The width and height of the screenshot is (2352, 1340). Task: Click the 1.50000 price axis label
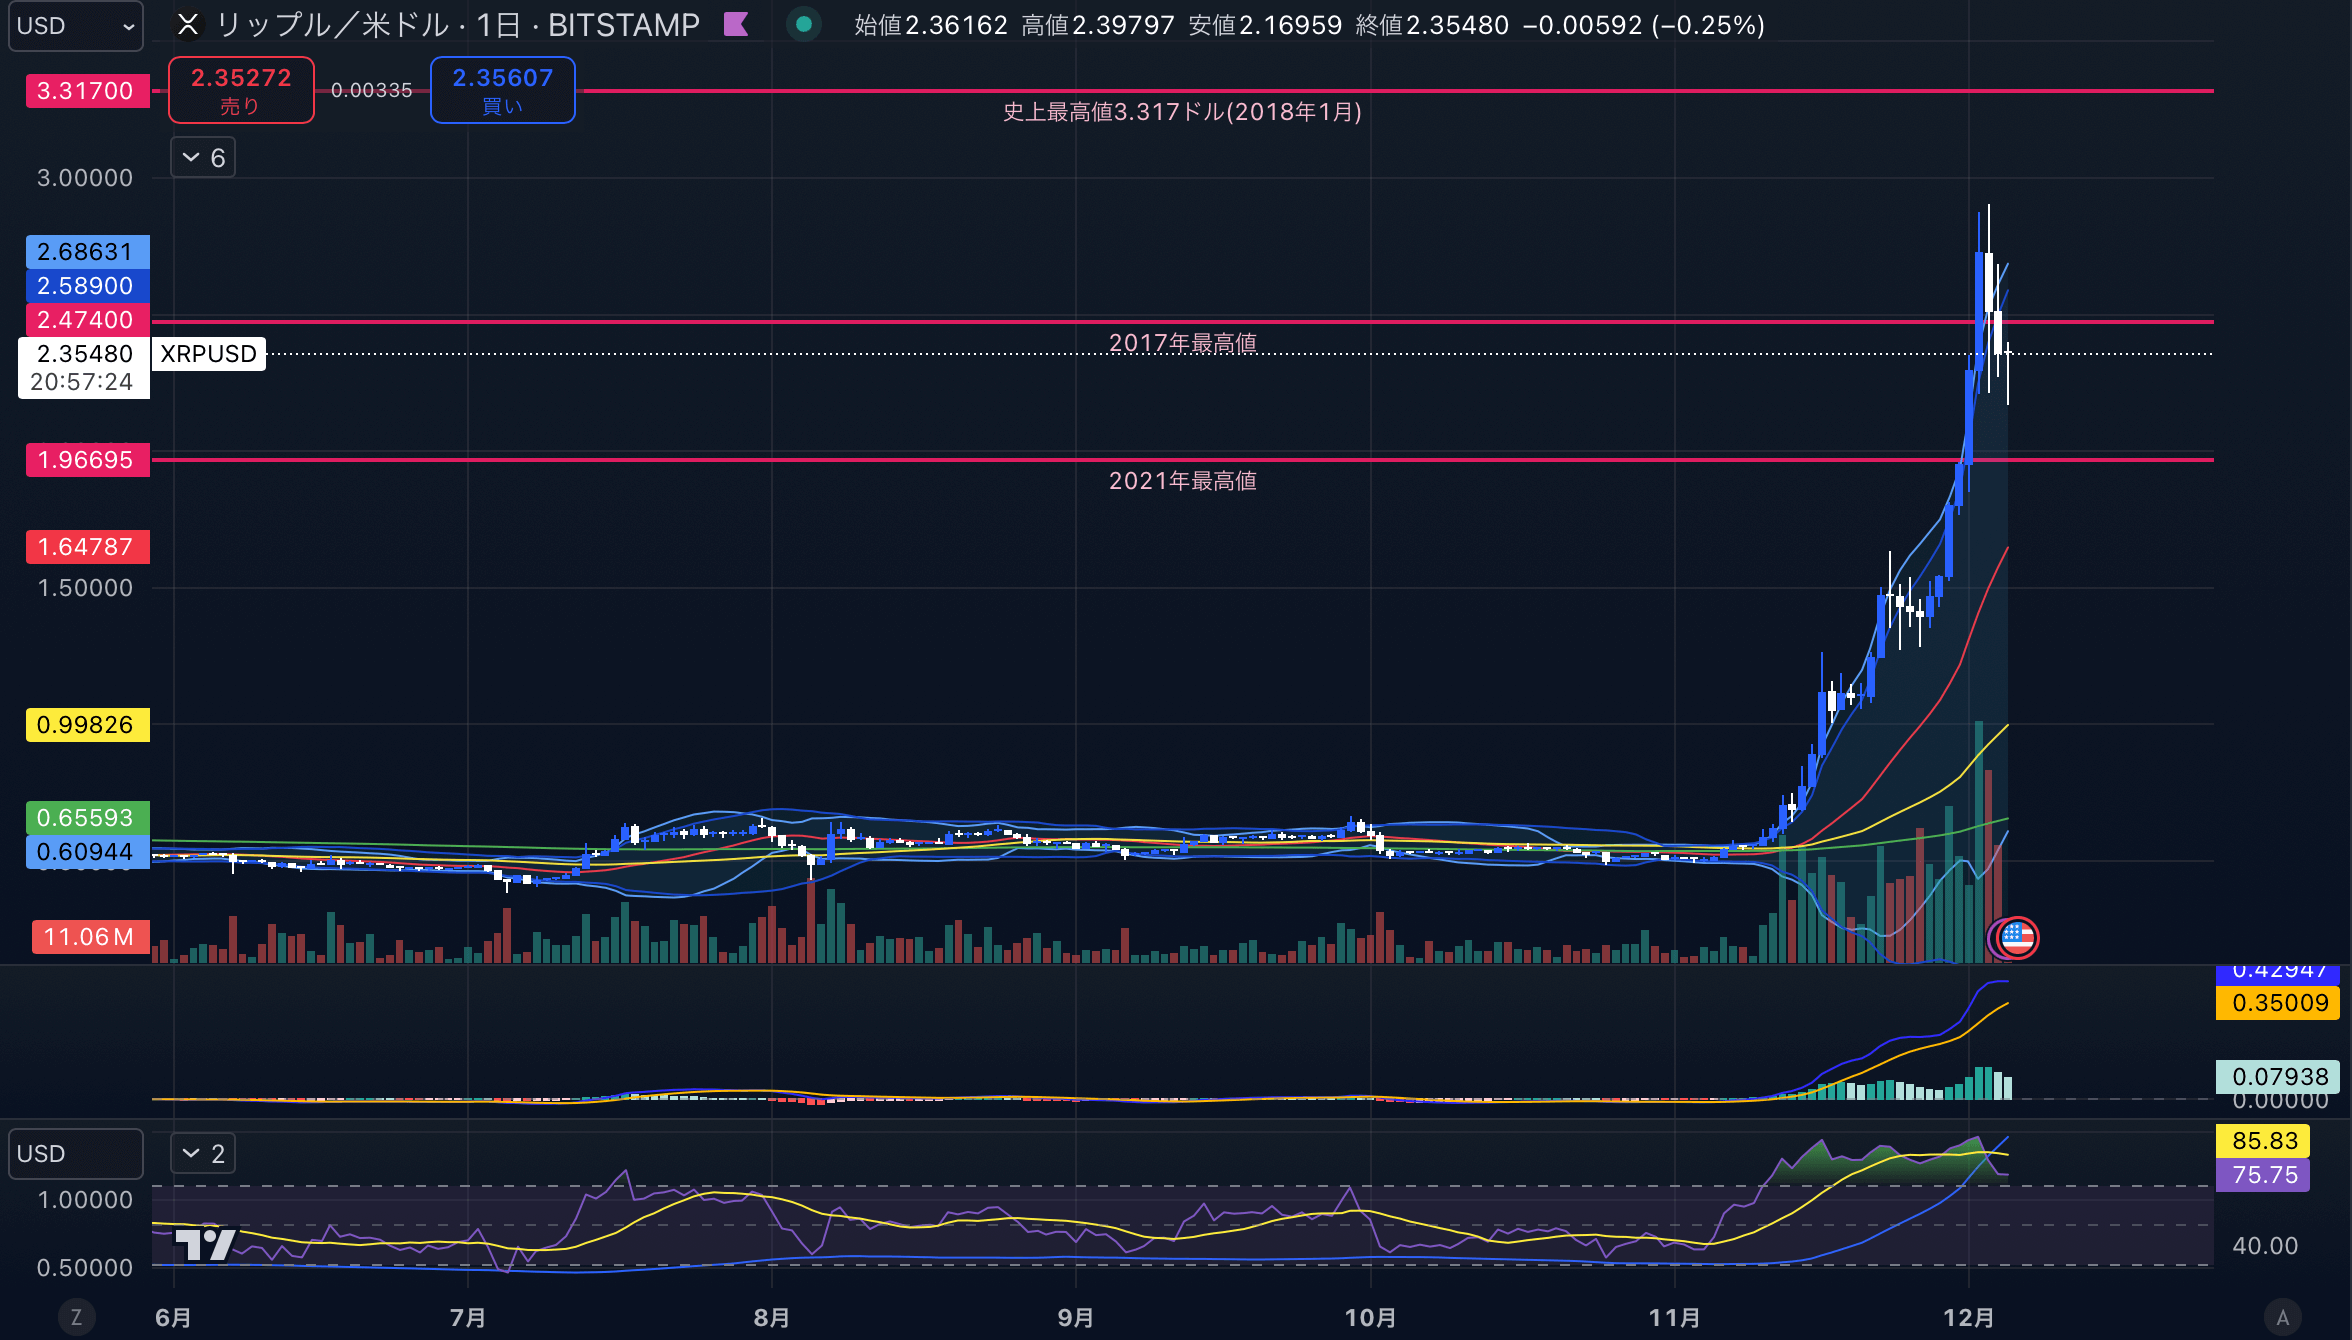click(x=85, y=588)
